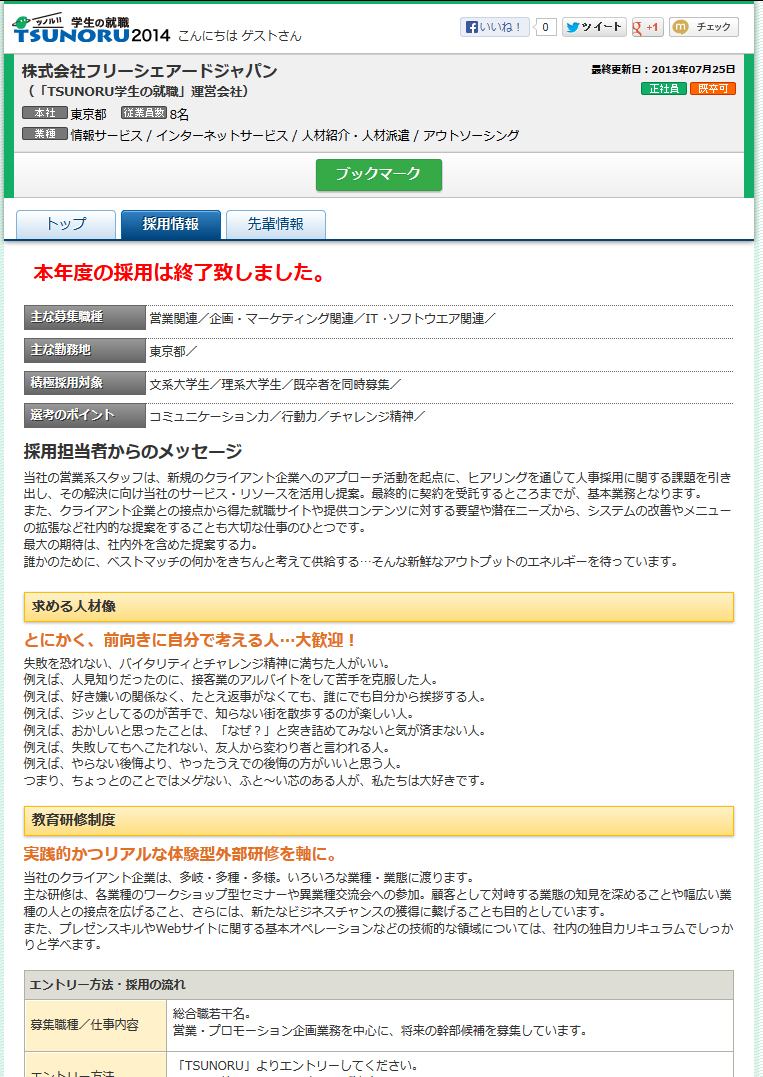
Task: Click the Twitter ツイート button
Action: (594, 27)
